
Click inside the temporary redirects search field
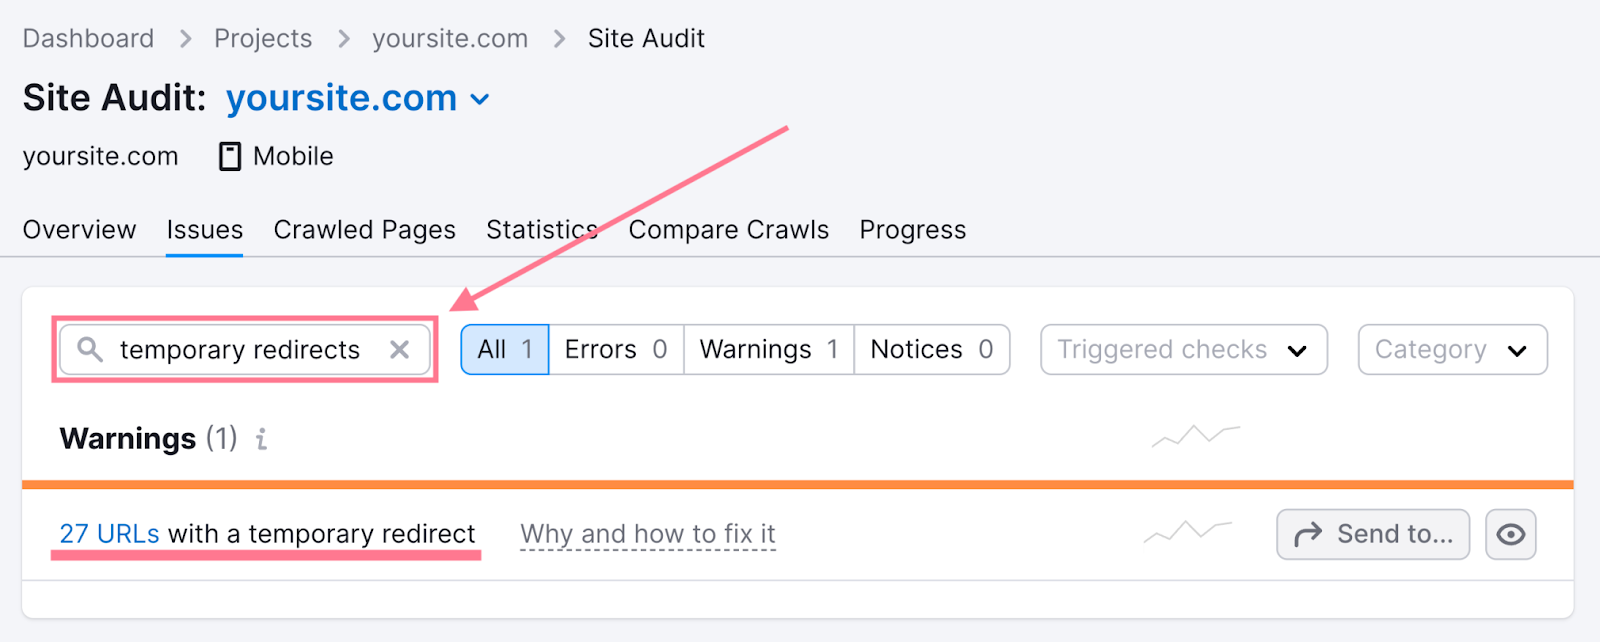(240, 349)
